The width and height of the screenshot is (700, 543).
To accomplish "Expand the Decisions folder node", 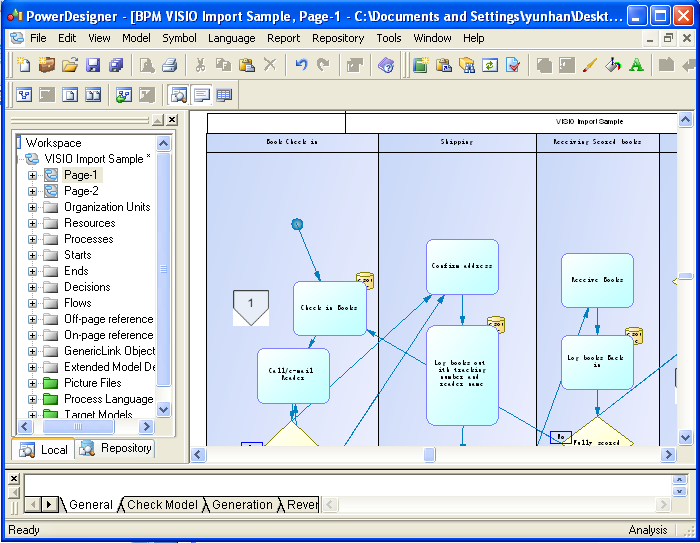I will click(32, 287).
